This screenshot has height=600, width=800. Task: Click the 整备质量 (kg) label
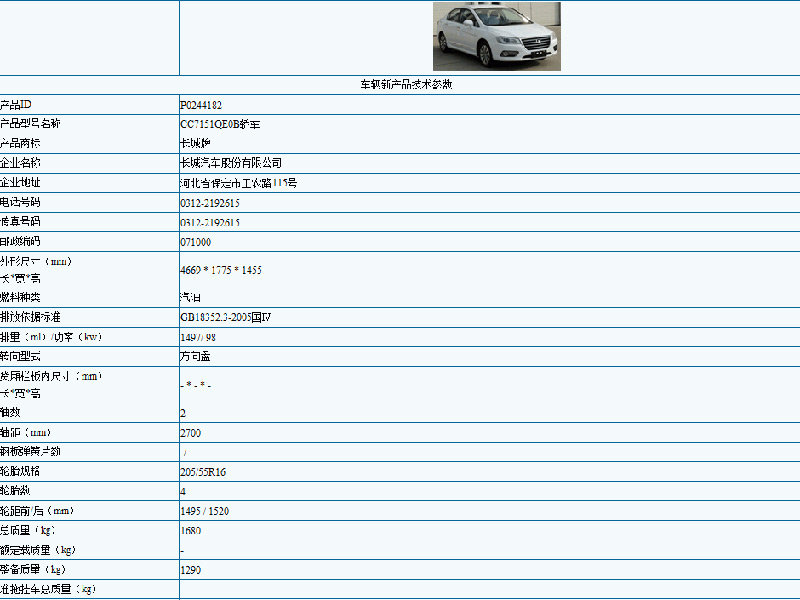pos(33,569)
